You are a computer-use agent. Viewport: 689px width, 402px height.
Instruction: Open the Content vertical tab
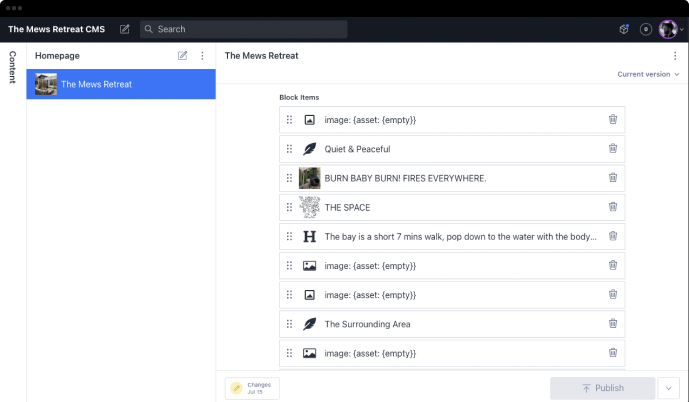[13, 67]
